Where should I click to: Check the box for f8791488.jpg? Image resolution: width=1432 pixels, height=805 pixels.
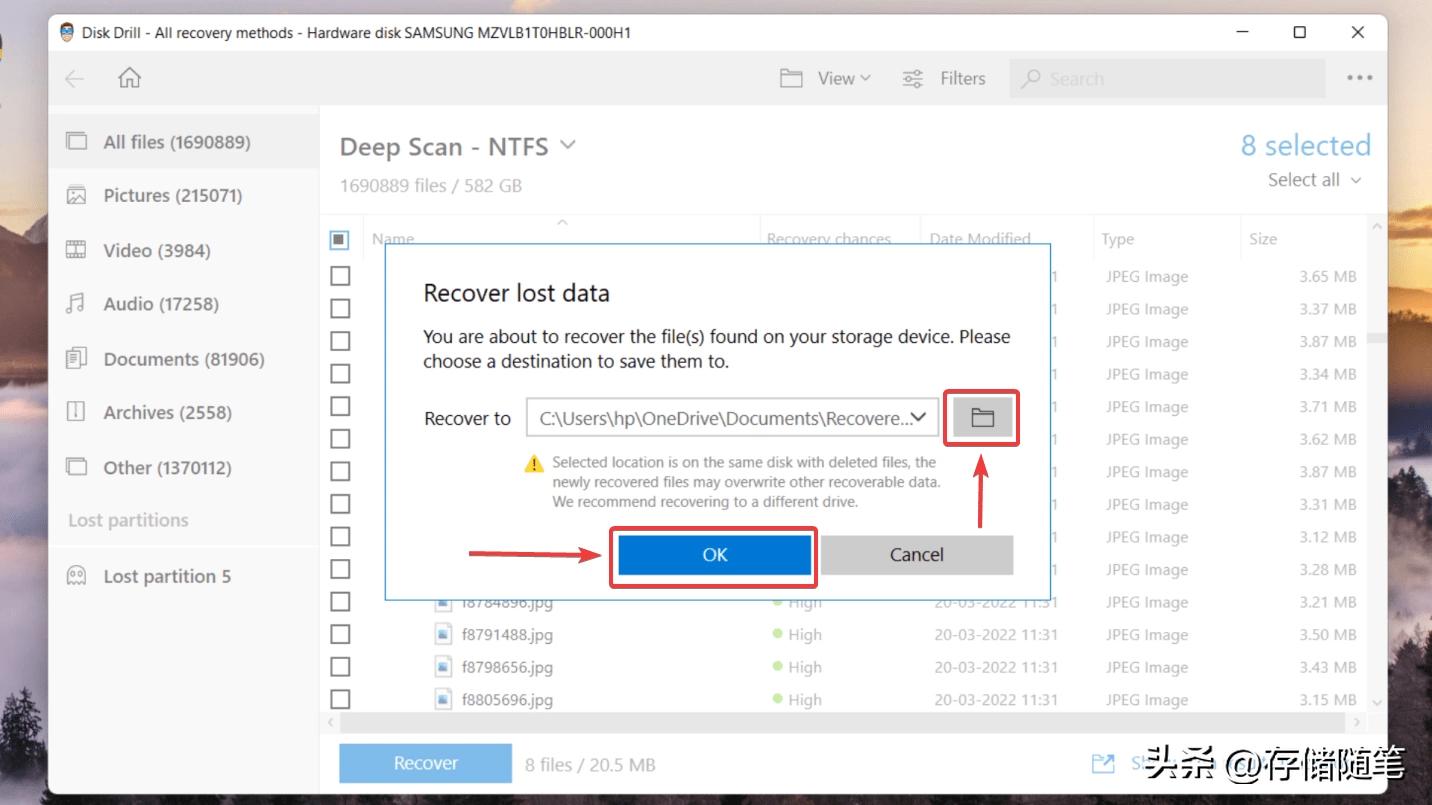click(340, 634)
